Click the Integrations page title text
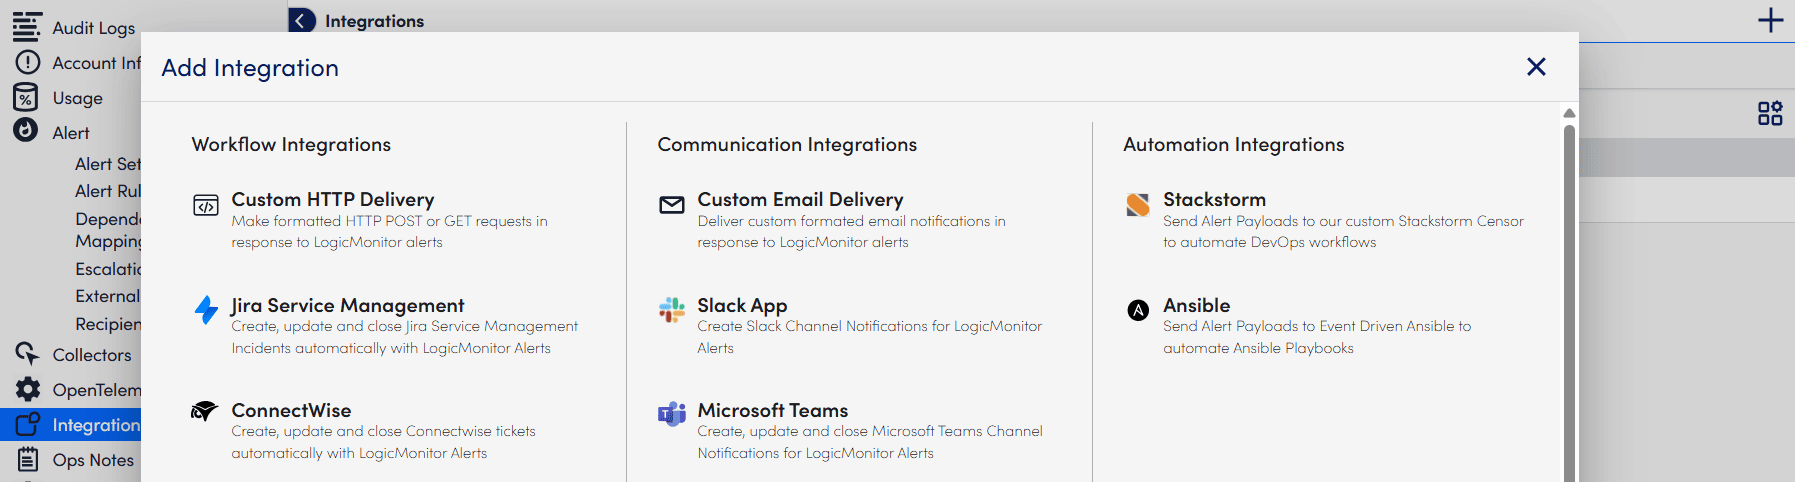The width and height of the screenshot is (1795, 482). coord(374,21)
